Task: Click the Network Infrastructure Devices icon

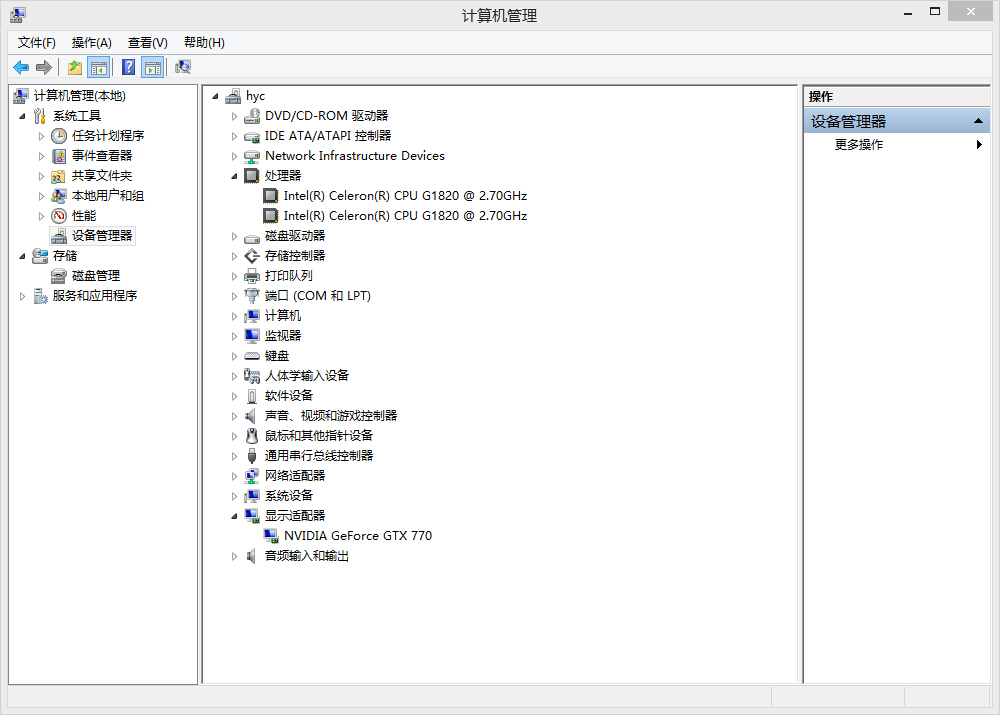Action: tap(252, 156)
